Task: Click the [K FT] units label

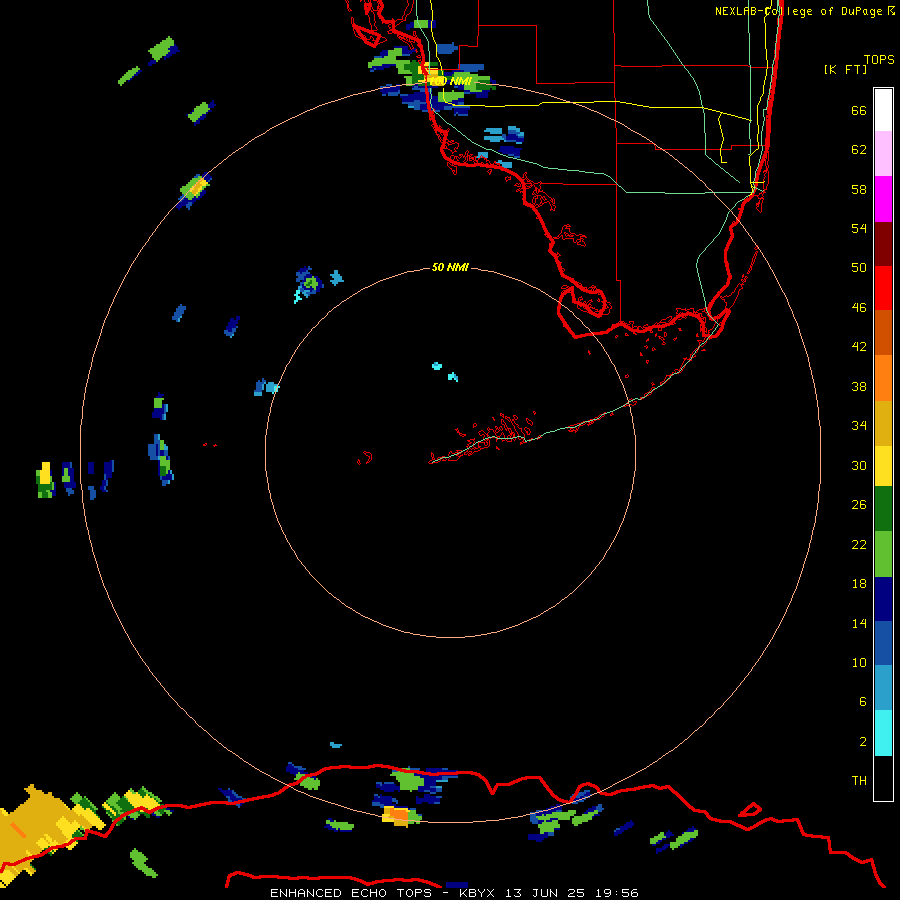Action: coord(845,69)
